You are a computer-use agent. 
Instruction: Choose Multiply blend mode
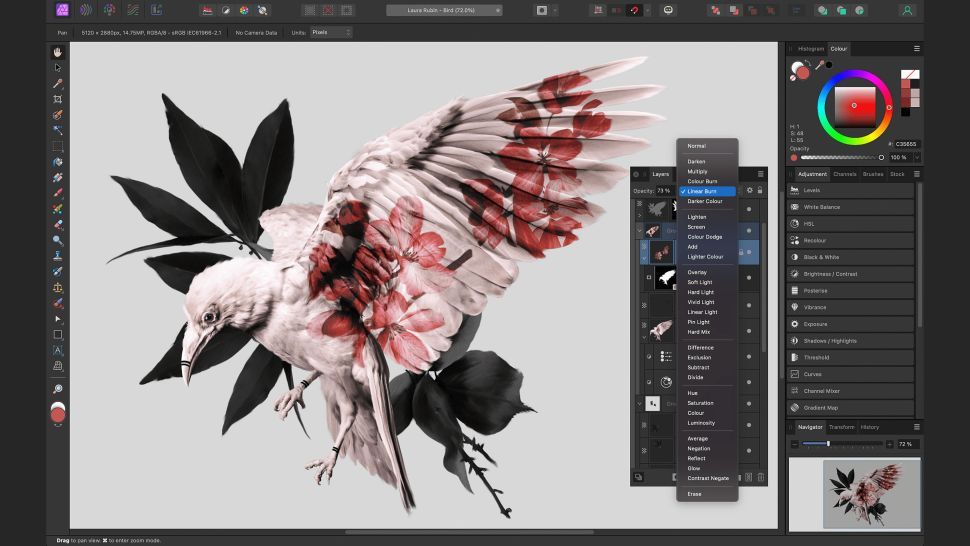click(697, 171)
